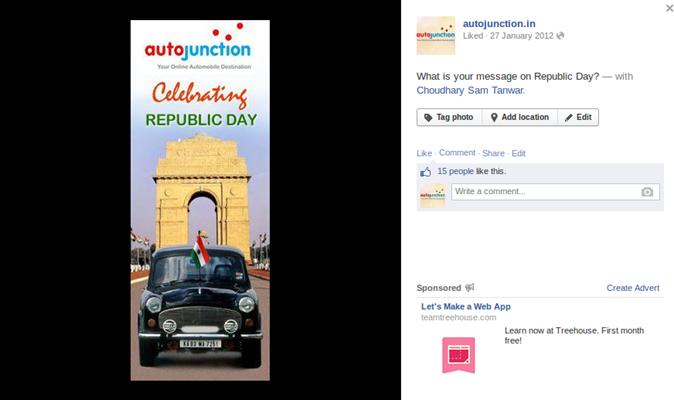The height and width of the screenshot is (401, 674).
Task: Click the globe privacy icon beside date
Action: 560,36
